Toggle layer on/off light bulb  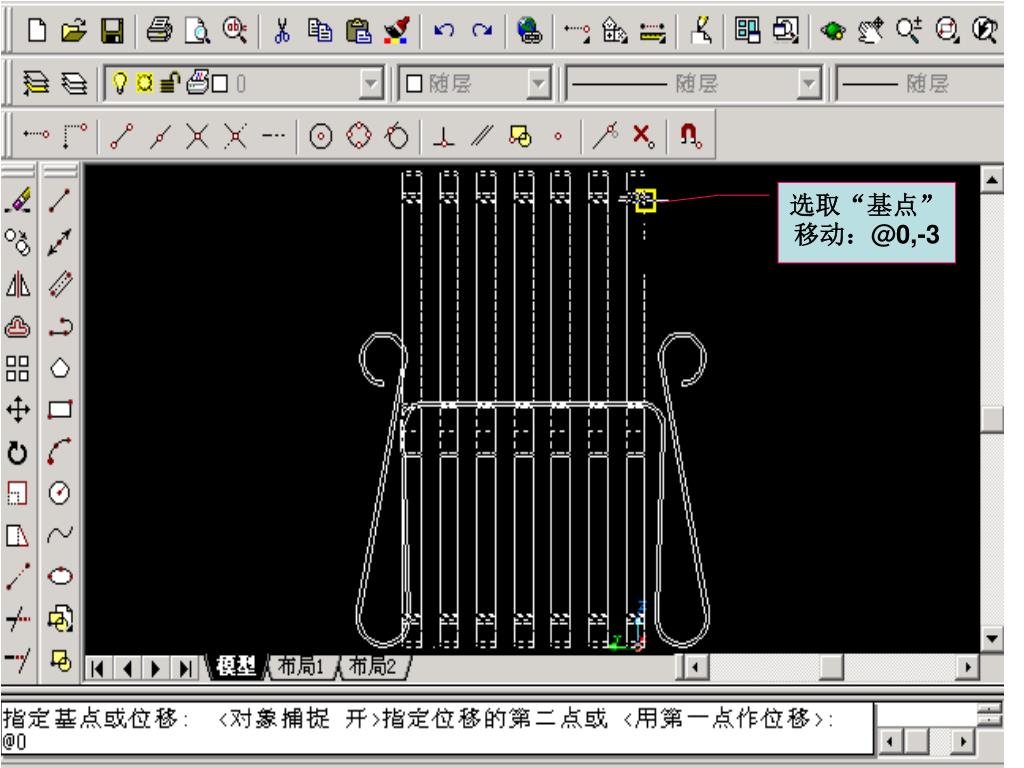pyautogui.click(x=120, y=83)
